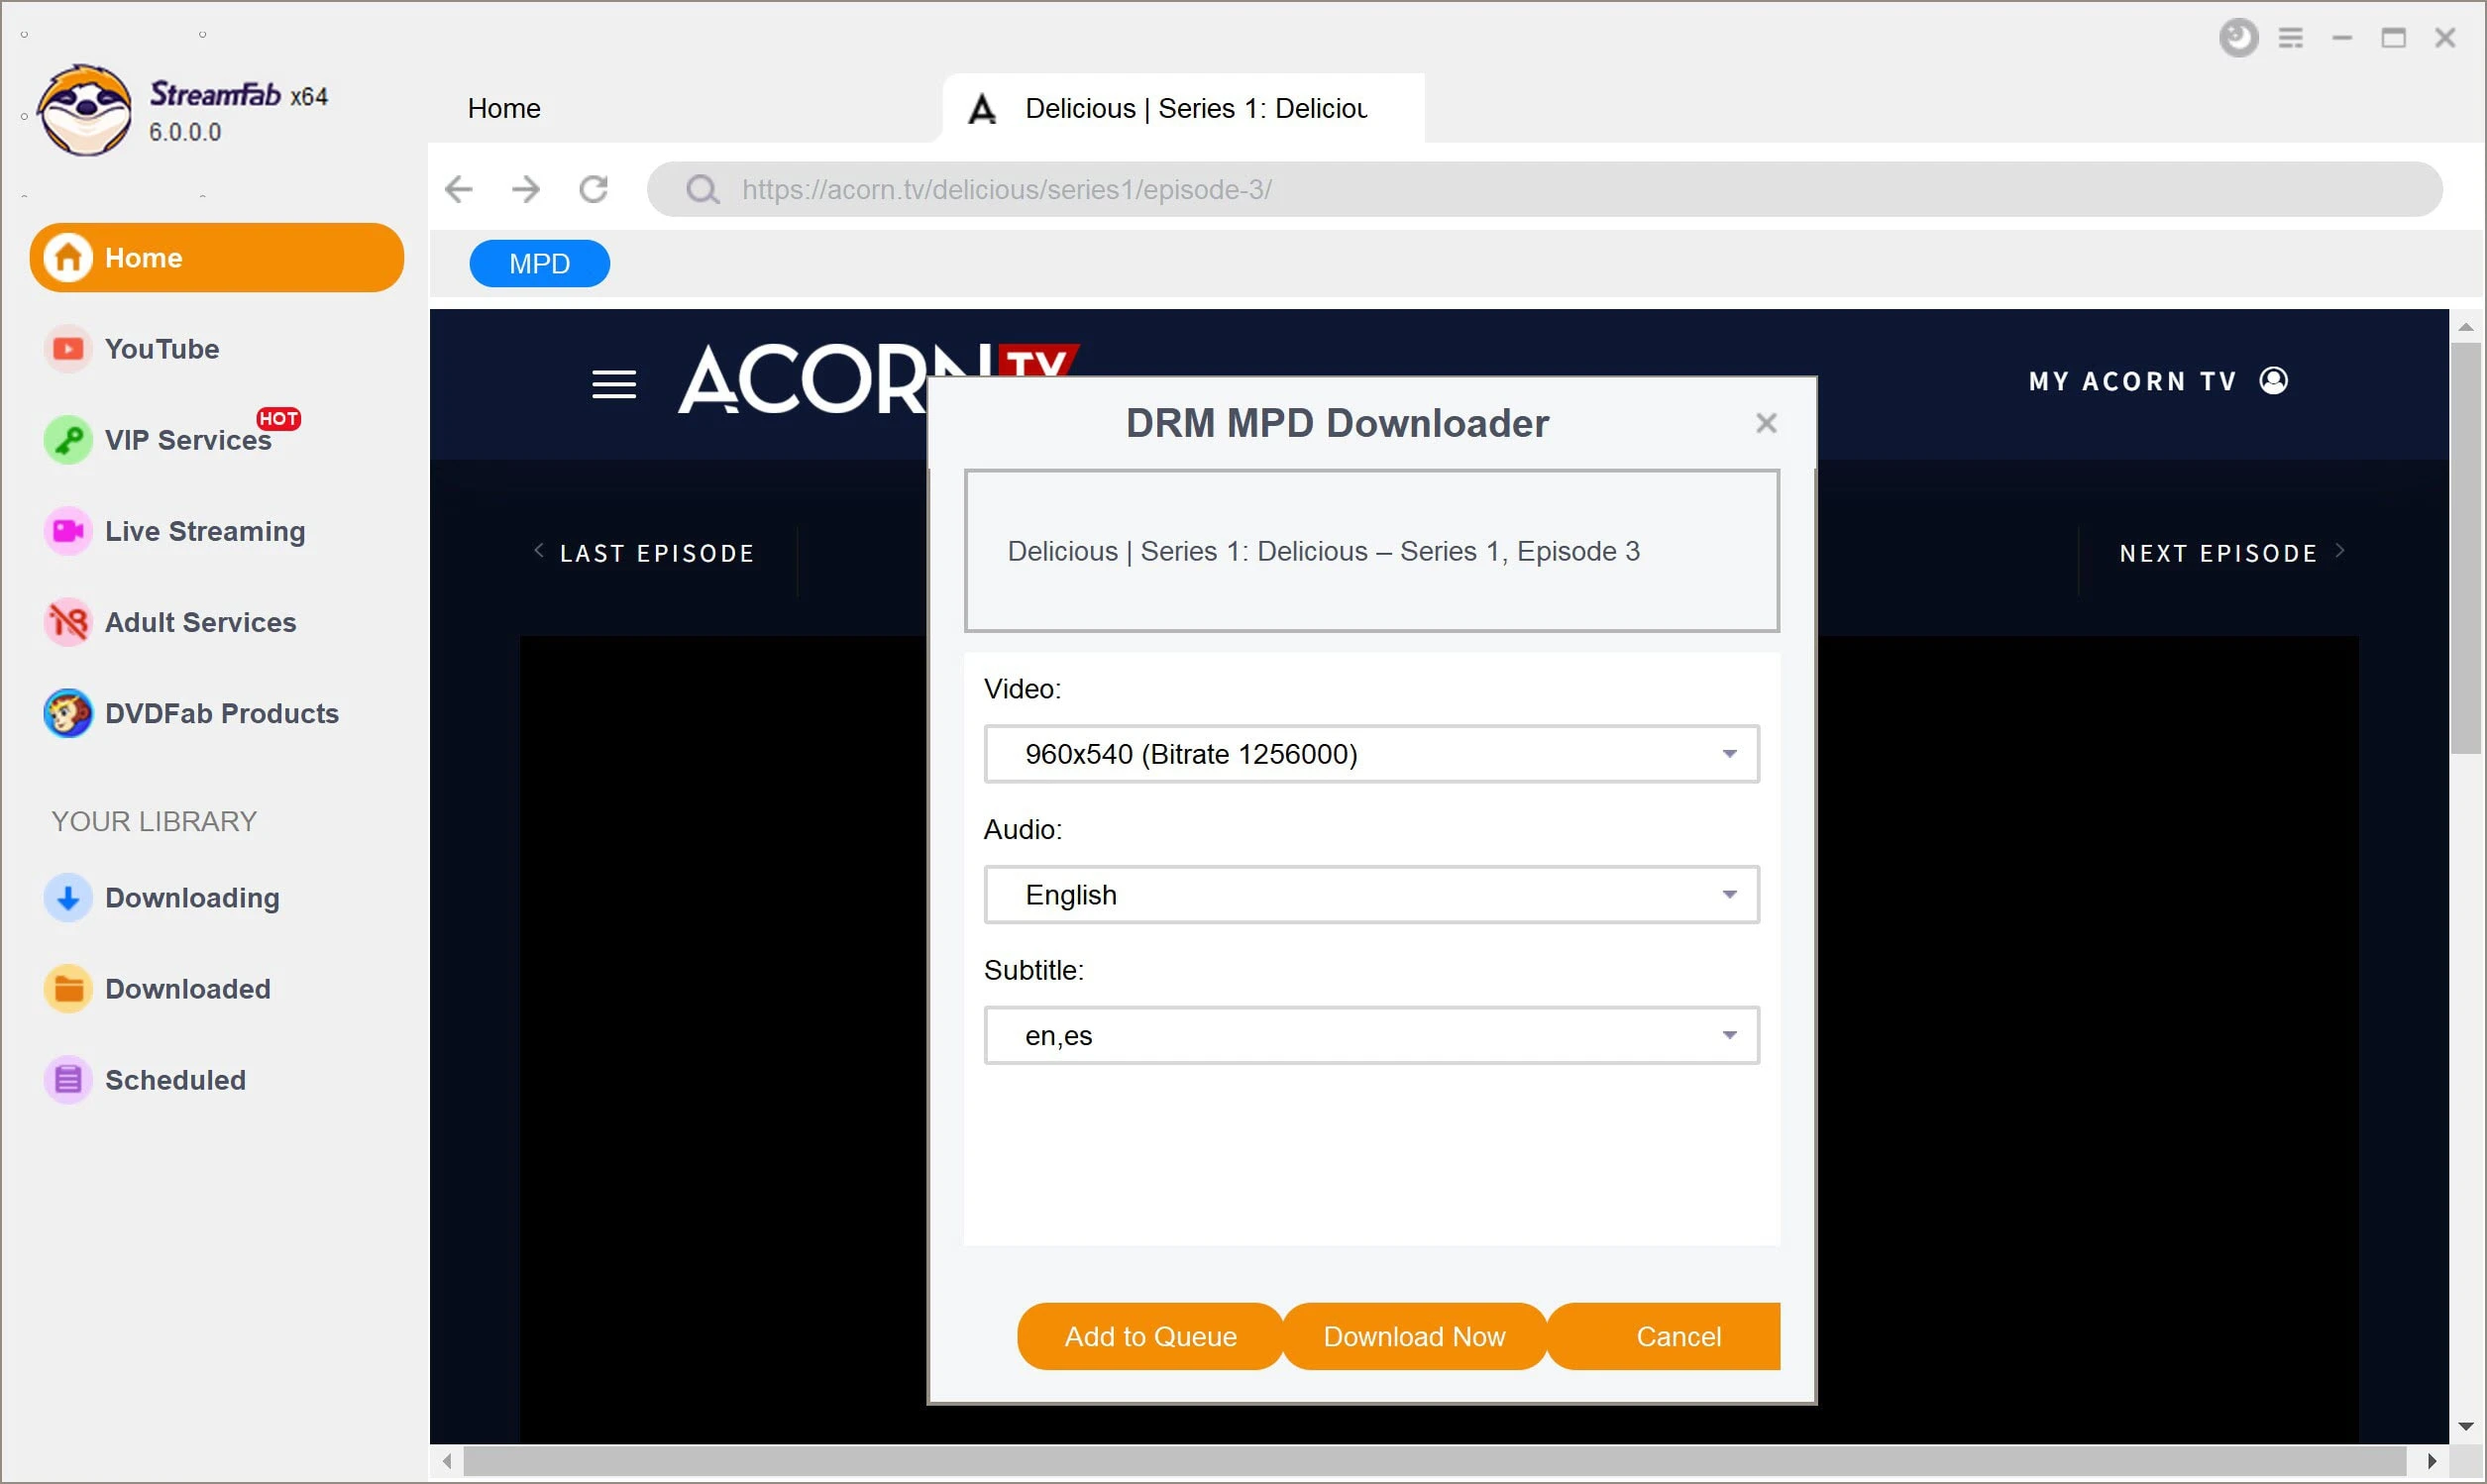Select the Delicious Series 1 browser tab
The height and width of the screenshot is (1484, 2487).
pos(1185,108)
